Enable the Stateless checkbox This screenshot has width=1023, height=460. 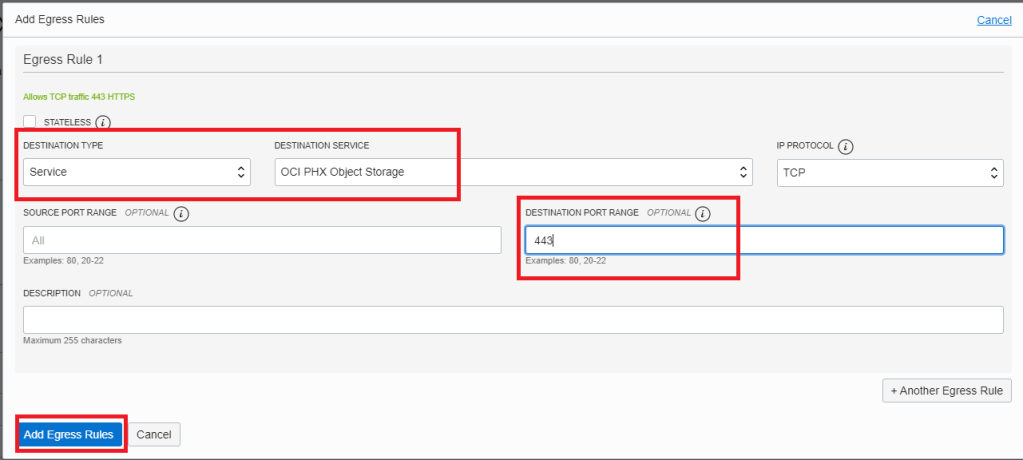click(x=29, y=121)
